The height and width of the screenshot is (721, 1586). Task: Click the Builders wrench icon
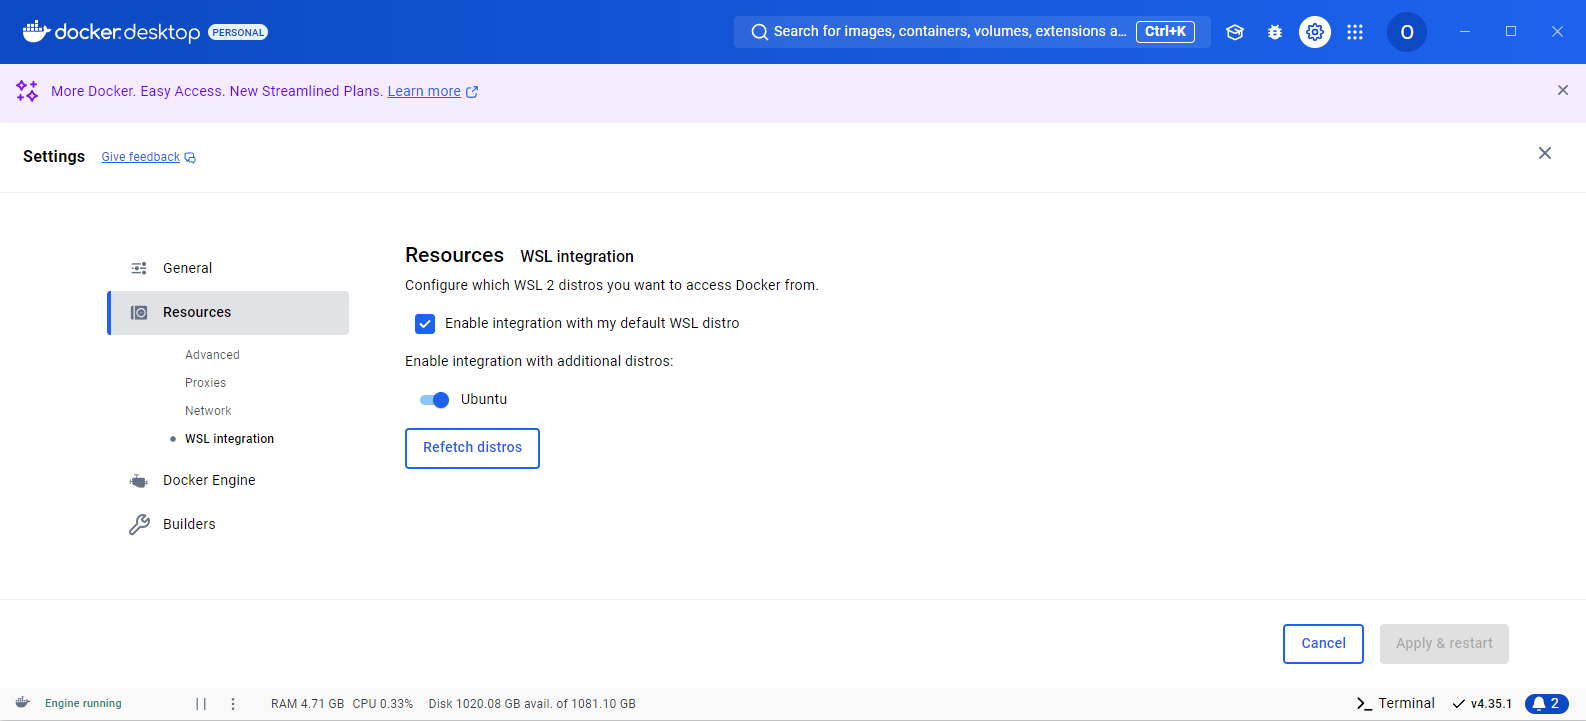[x=139, y=524]
